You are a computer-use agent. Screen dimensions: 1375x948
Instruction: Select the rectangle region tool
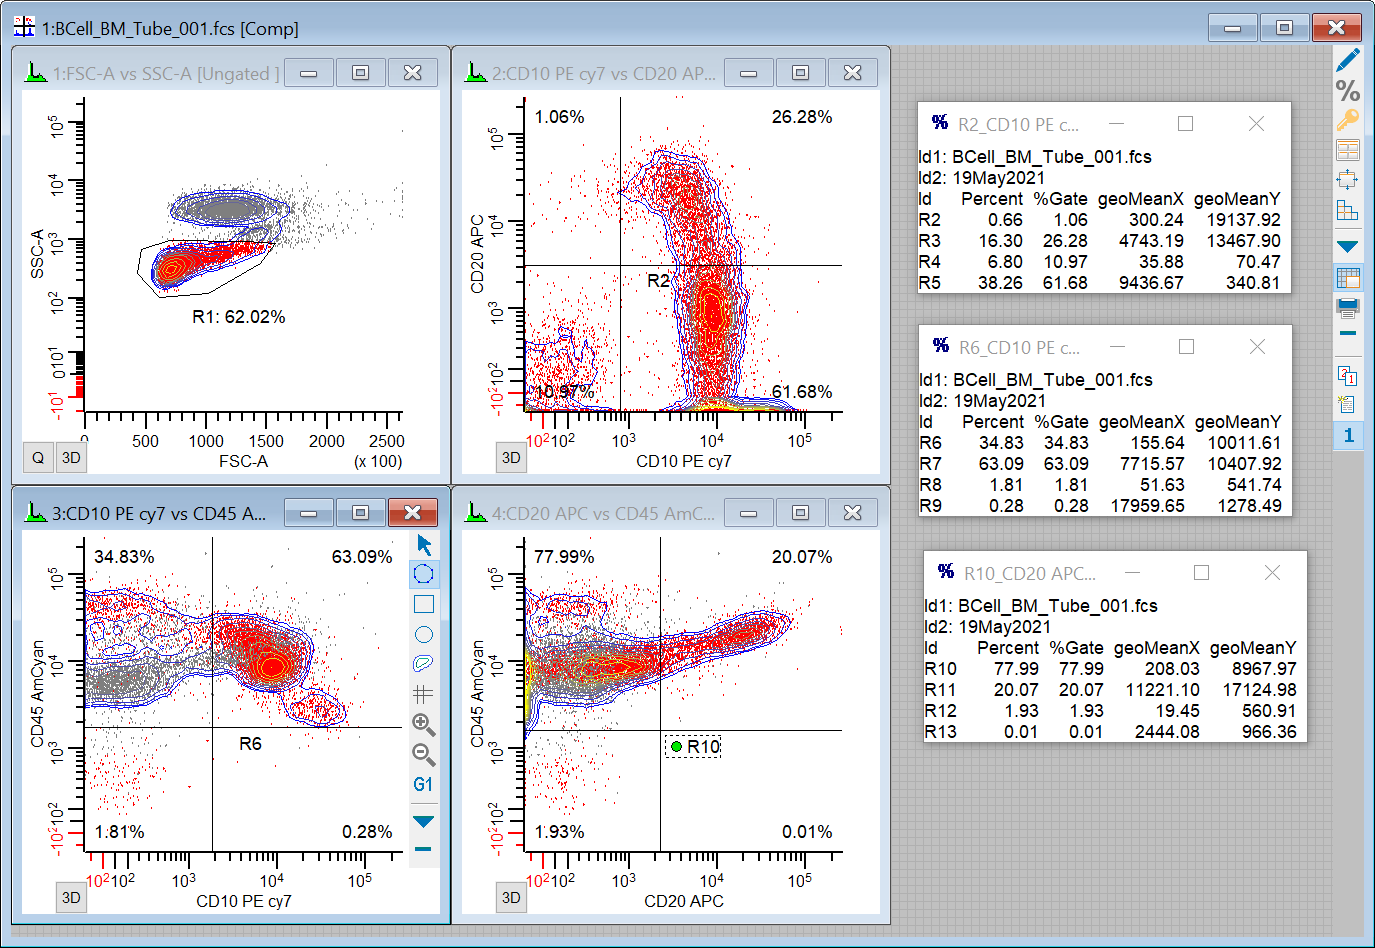[x=424, y=604]
